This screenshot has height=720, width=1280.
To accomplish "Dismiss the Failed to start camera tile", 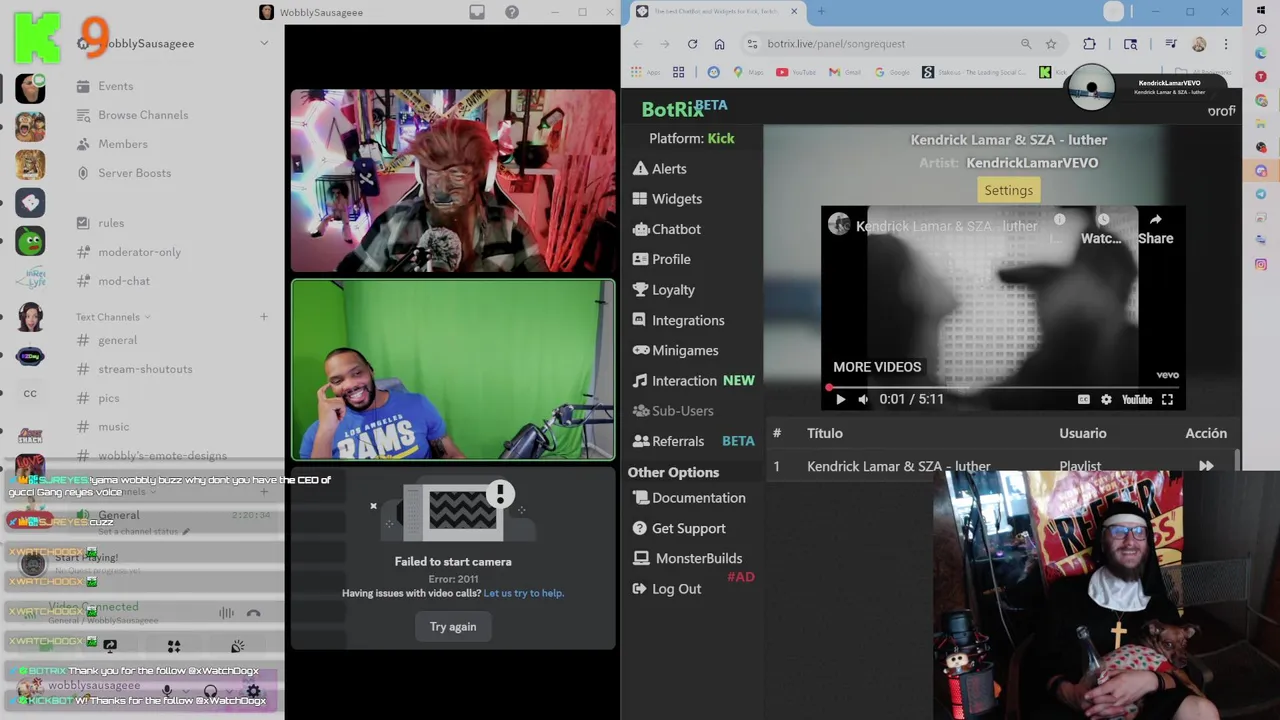I will point(373,506).
